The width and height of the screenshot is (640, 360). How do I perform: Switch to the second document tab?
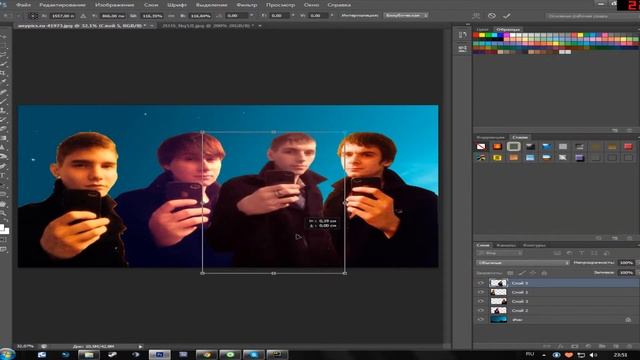(x=209, y=26)
